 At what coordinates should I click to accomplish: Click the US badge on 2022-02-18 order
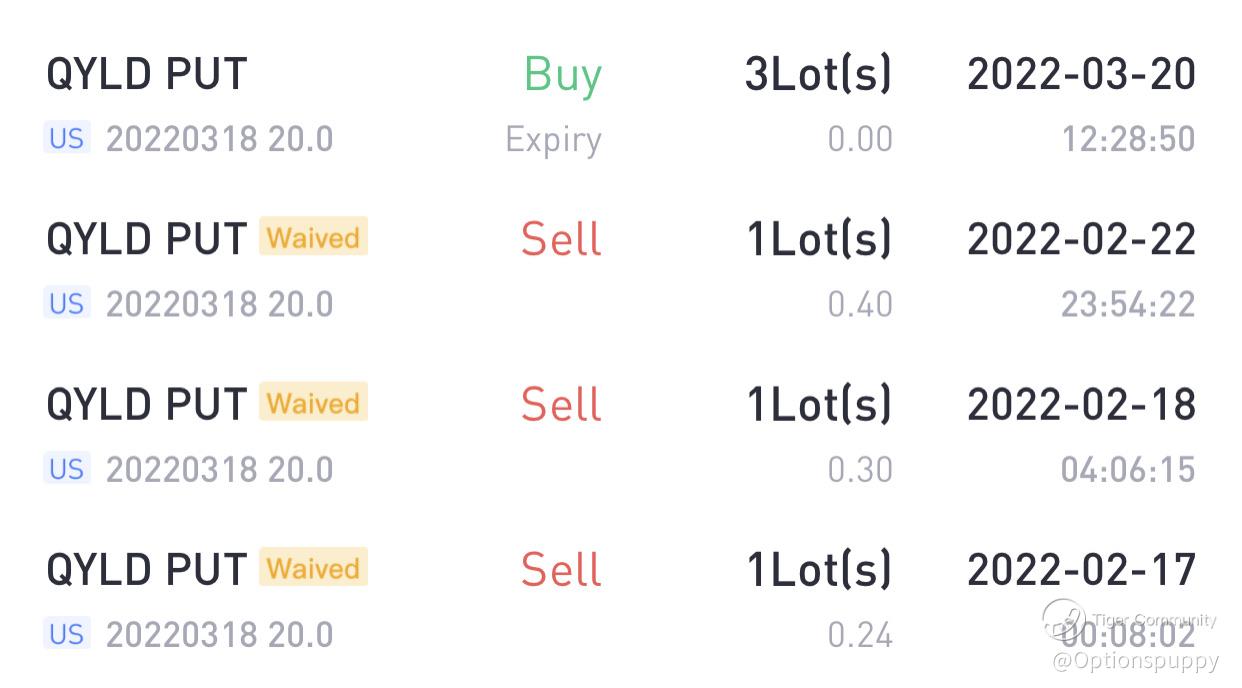coord(67,468)
